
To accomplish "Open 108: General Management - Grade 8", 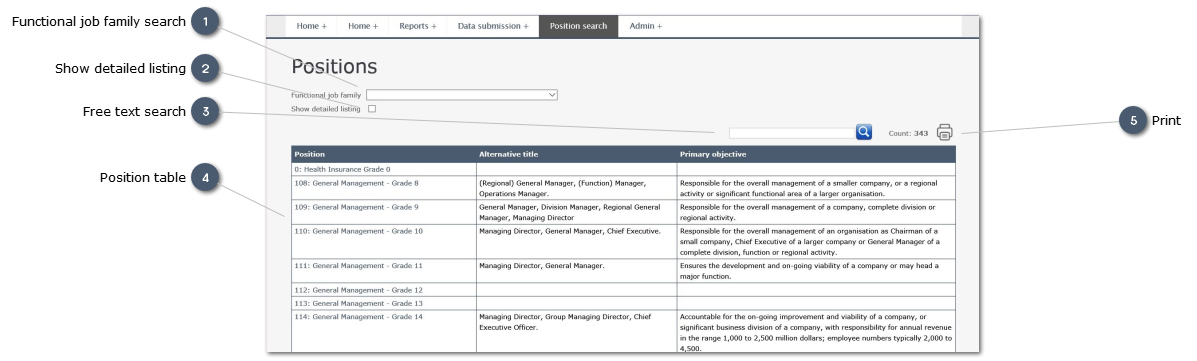I will click(357, 183).
